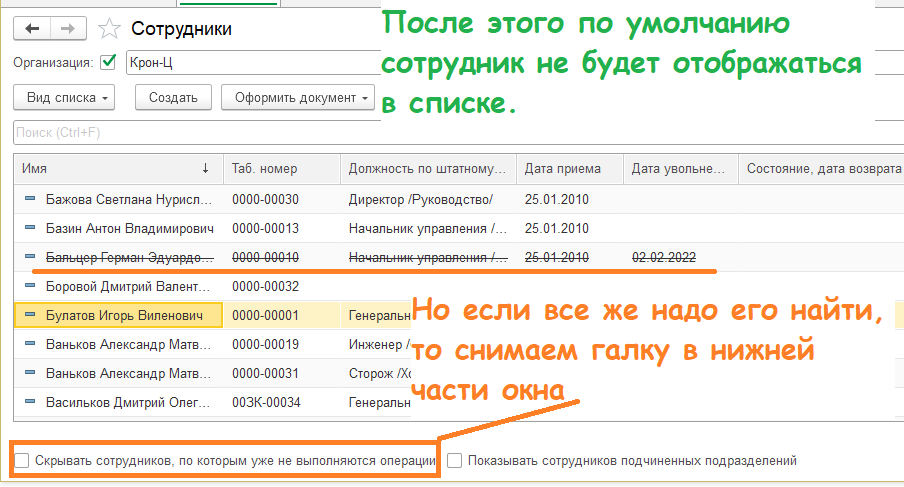904x487 pixels.
Task: Go forward with the right arrow button
Action: [68, 28]
